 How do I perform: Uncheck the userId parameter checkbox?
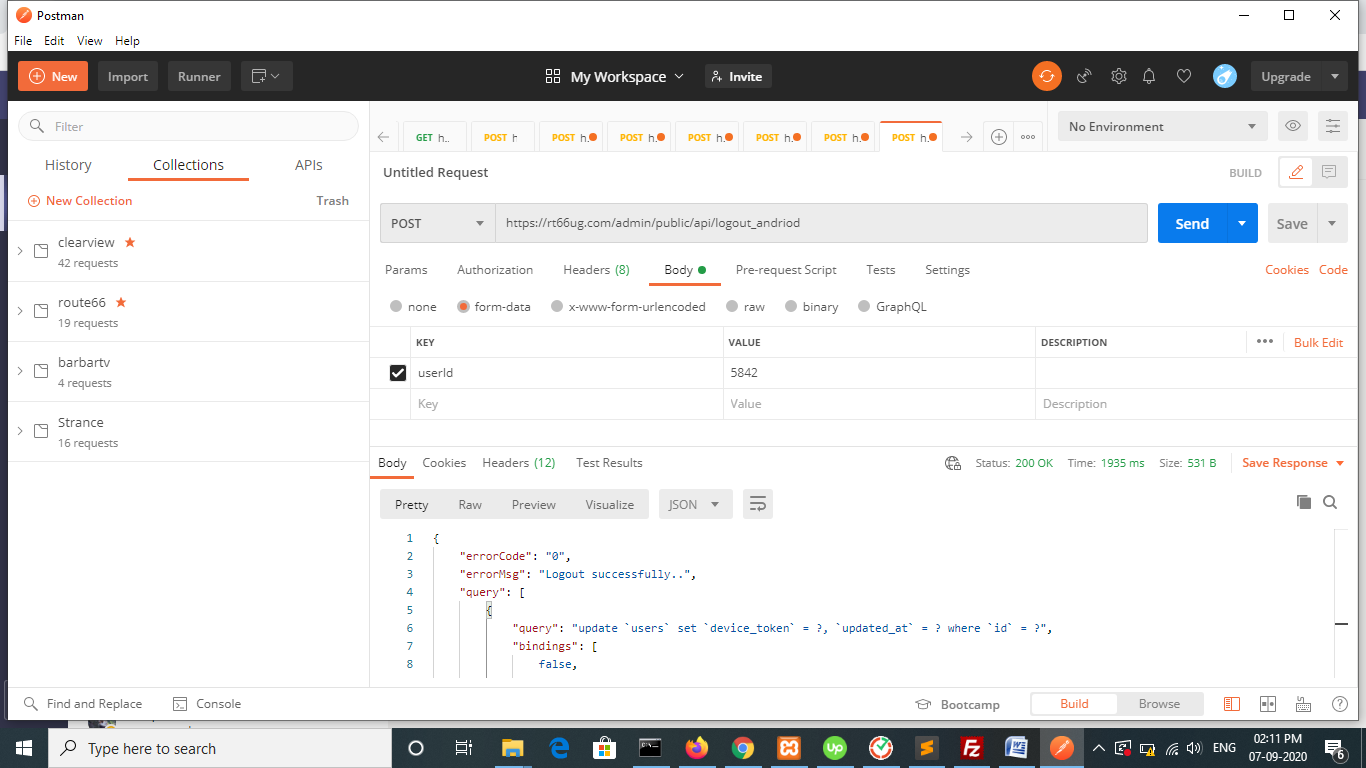[397, 373]
